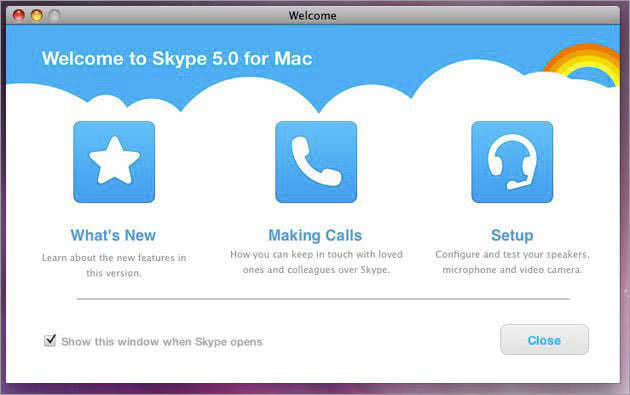Screen dimensions: 630x395
Task: Click the grayed-out zoom window button
Action: coord(54,15)
